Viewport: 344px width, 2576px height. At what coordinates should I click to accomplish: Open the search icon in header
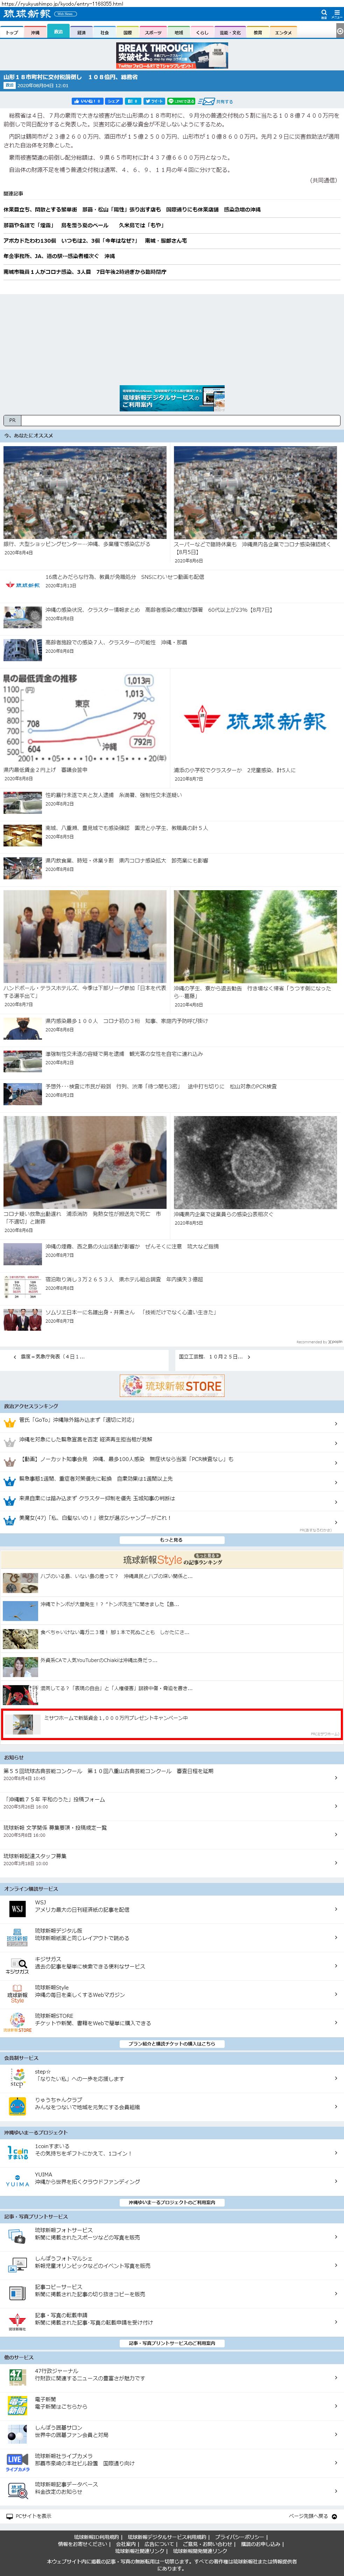point(323,14)
